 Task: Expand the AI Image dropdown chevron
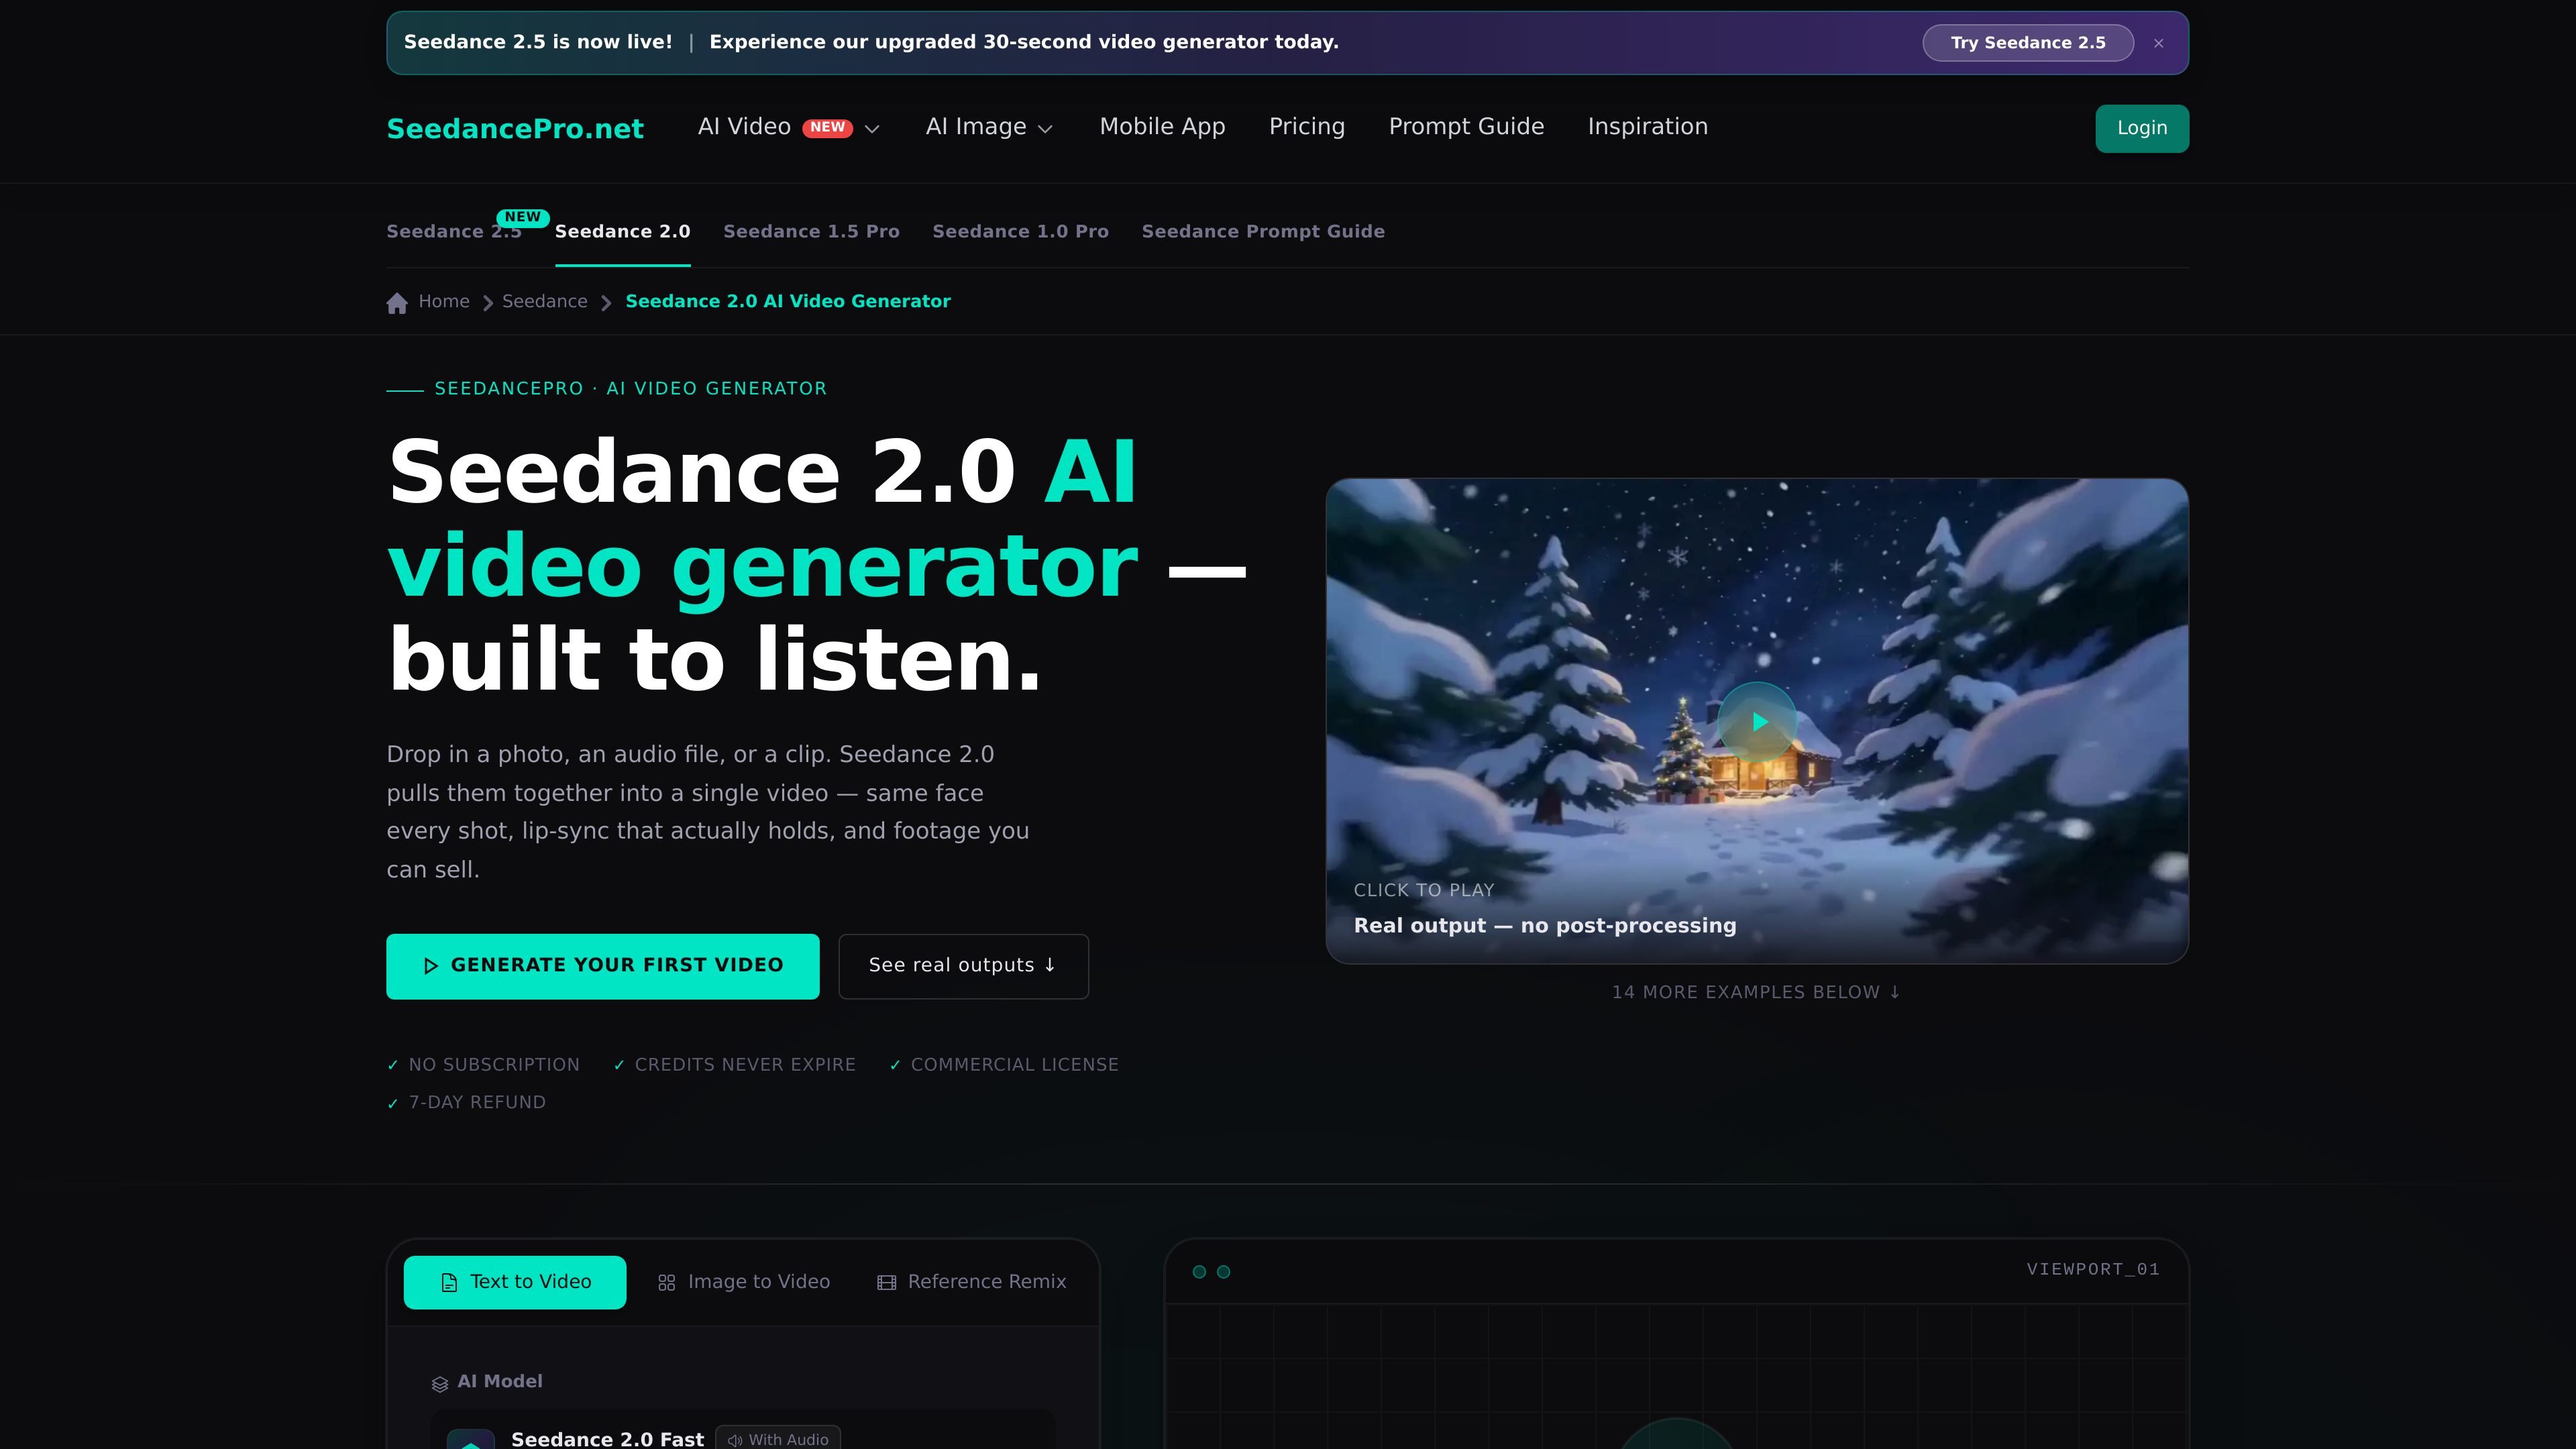pos(1046,128)
